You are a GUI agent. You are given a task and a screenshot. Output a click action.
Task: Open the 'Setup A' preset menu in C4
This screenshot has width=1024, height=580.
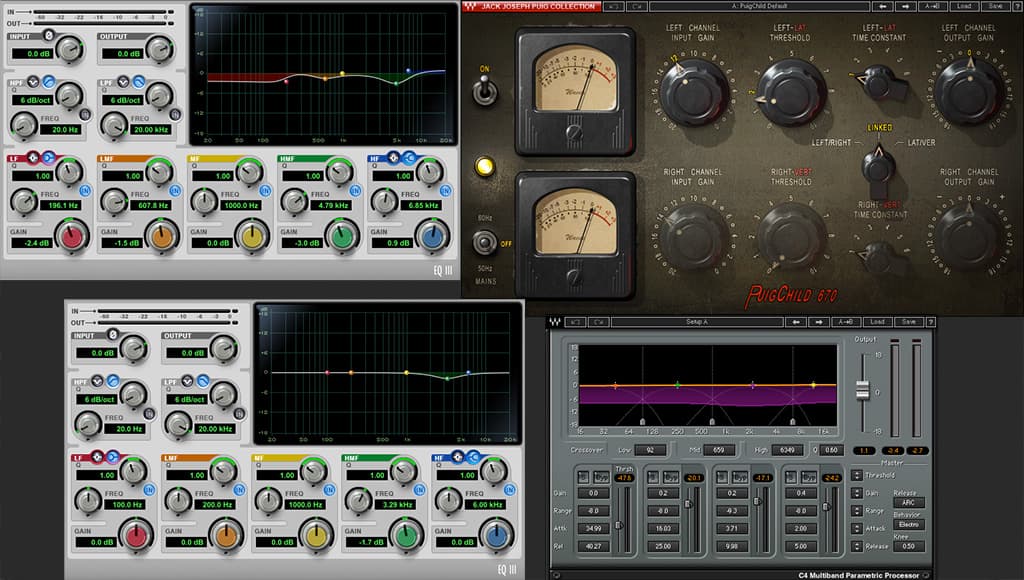pyautogui.click(x=697, y=322)
